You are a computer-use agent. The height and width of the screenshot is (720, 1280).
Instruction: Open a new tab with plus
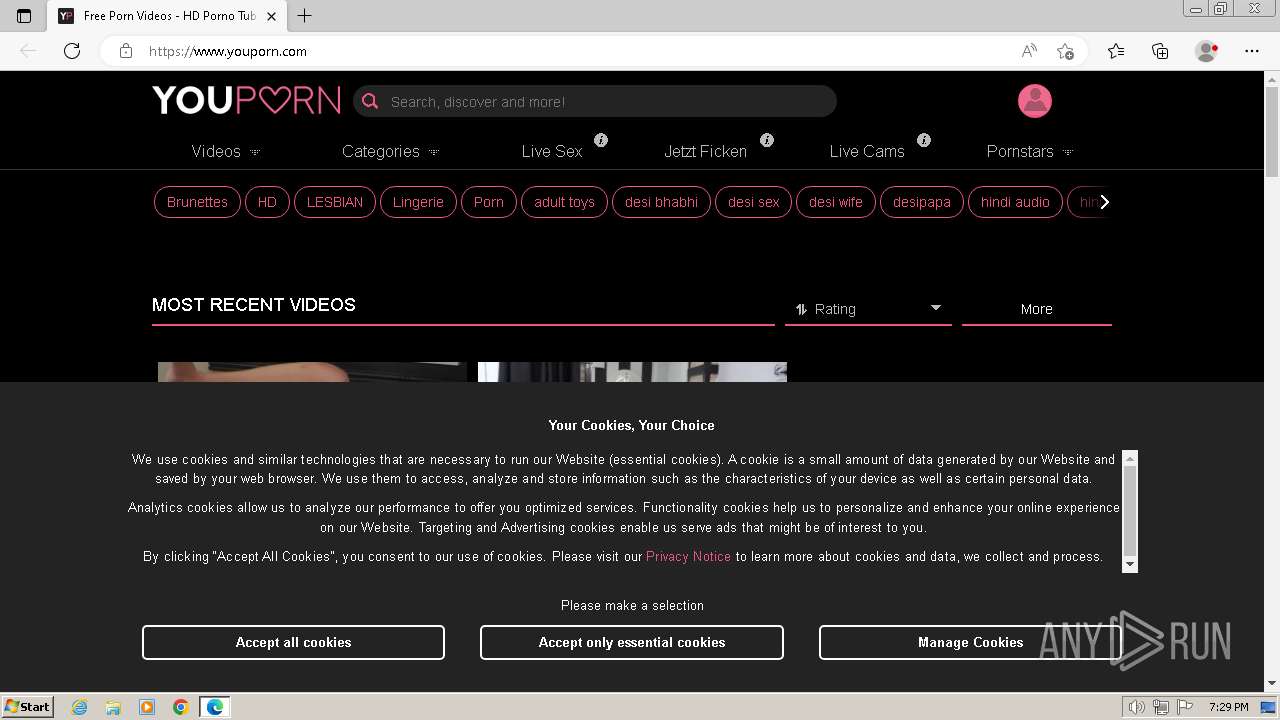point(305,16)
